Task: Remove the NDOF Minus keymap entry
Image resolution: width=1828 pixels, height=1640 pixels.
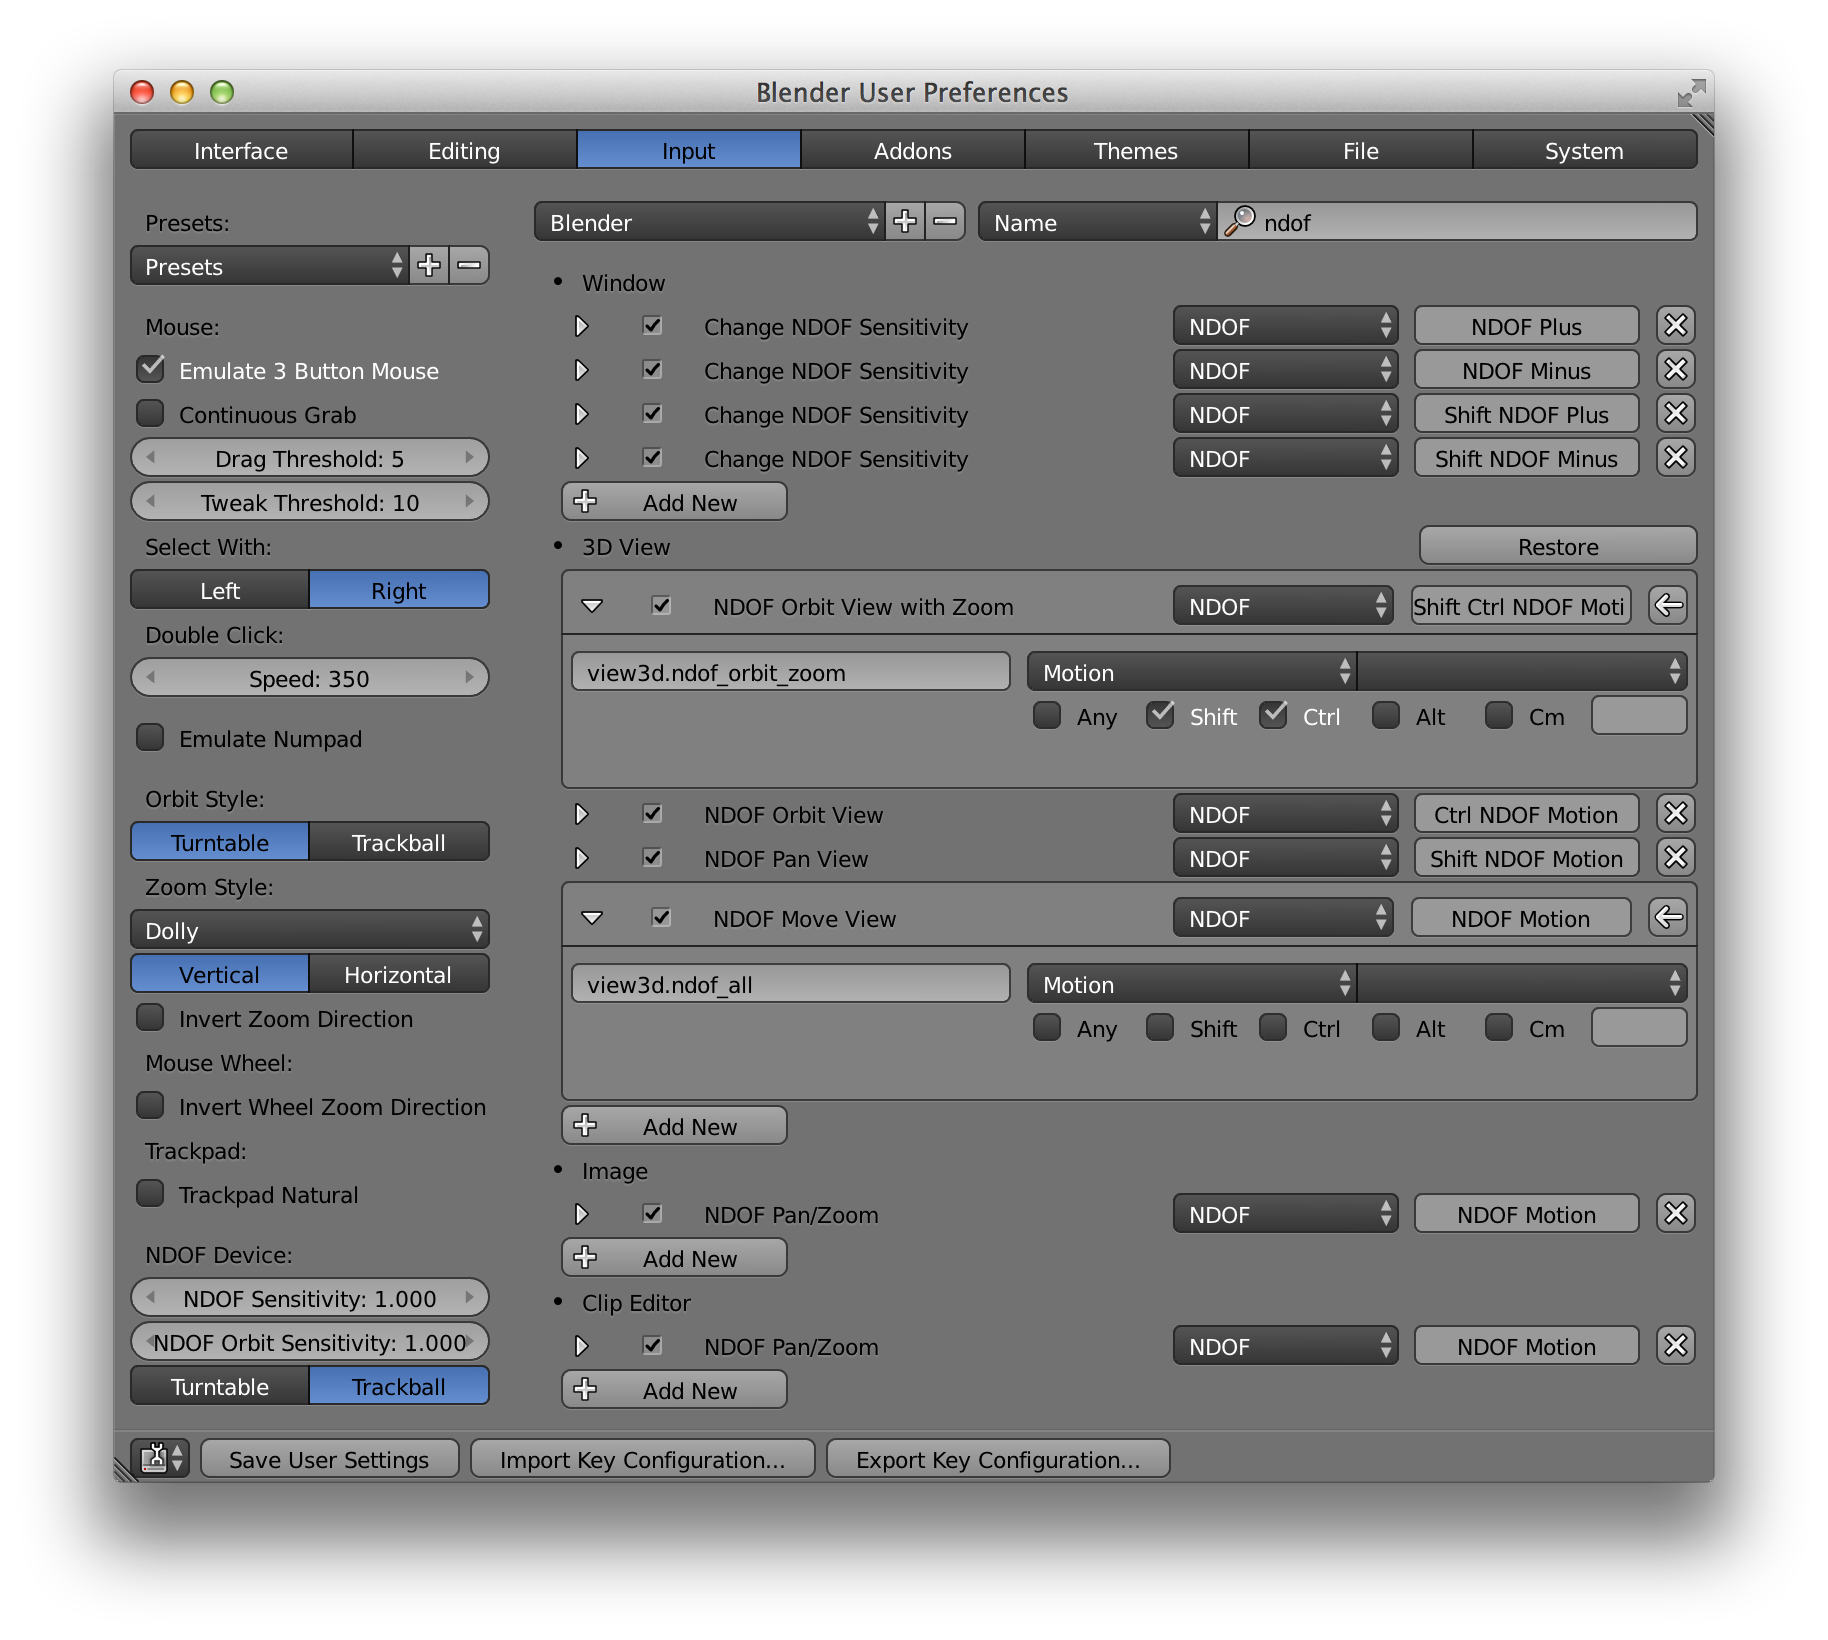Action: [1675, 370]
